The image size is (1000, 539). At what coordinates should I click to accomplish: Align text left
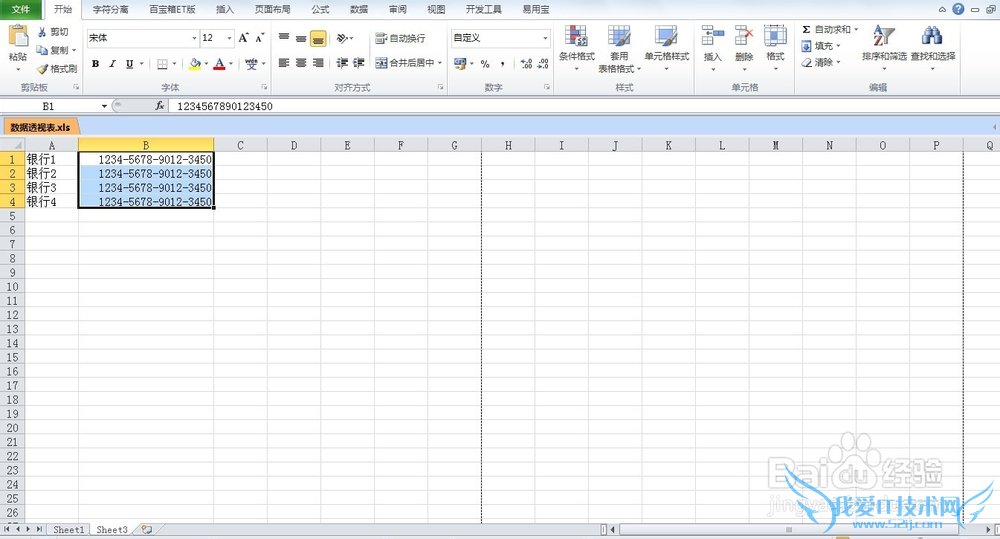284,63
